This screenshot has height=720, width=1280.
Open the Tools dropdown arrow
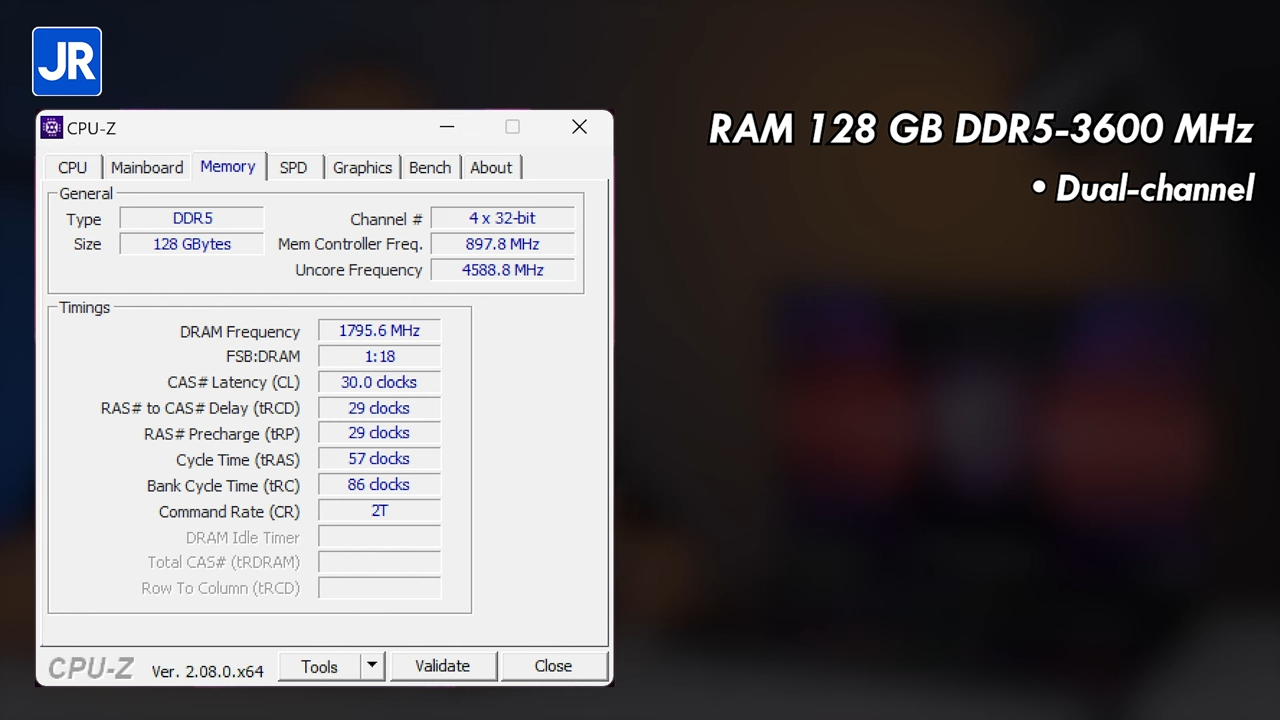pos(372,666)
